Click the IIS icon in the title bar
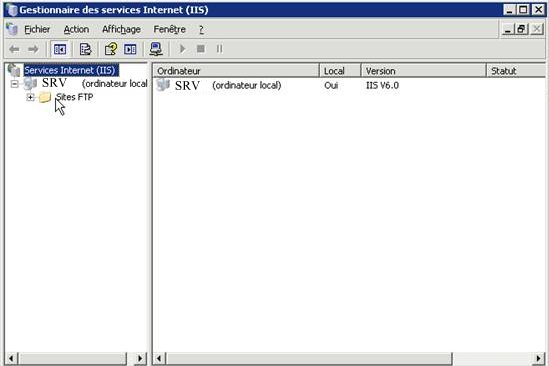The height and width of the screenshot is (366, 549). pyautogui.click(x=12, y=10)
